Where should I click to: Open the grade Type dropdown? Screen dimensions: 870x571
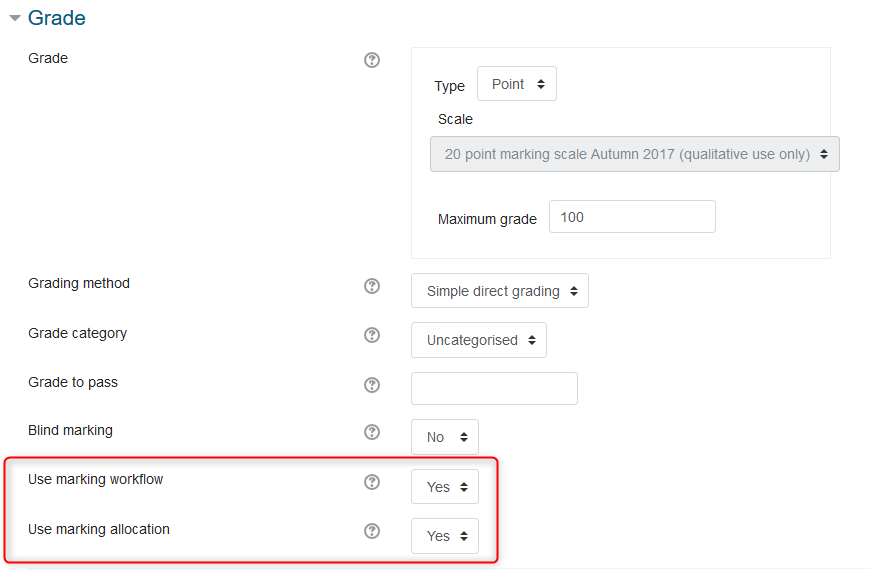pos(517,84)
